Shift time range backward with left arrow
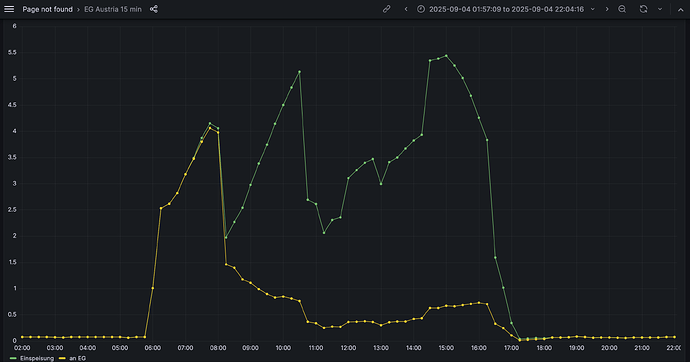Screen dimensions: 690x362 click(x=406, y=9)
